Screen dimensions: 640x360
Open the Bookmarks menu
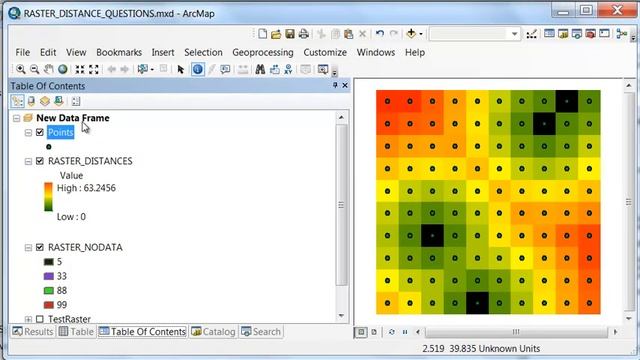point(119,52)
